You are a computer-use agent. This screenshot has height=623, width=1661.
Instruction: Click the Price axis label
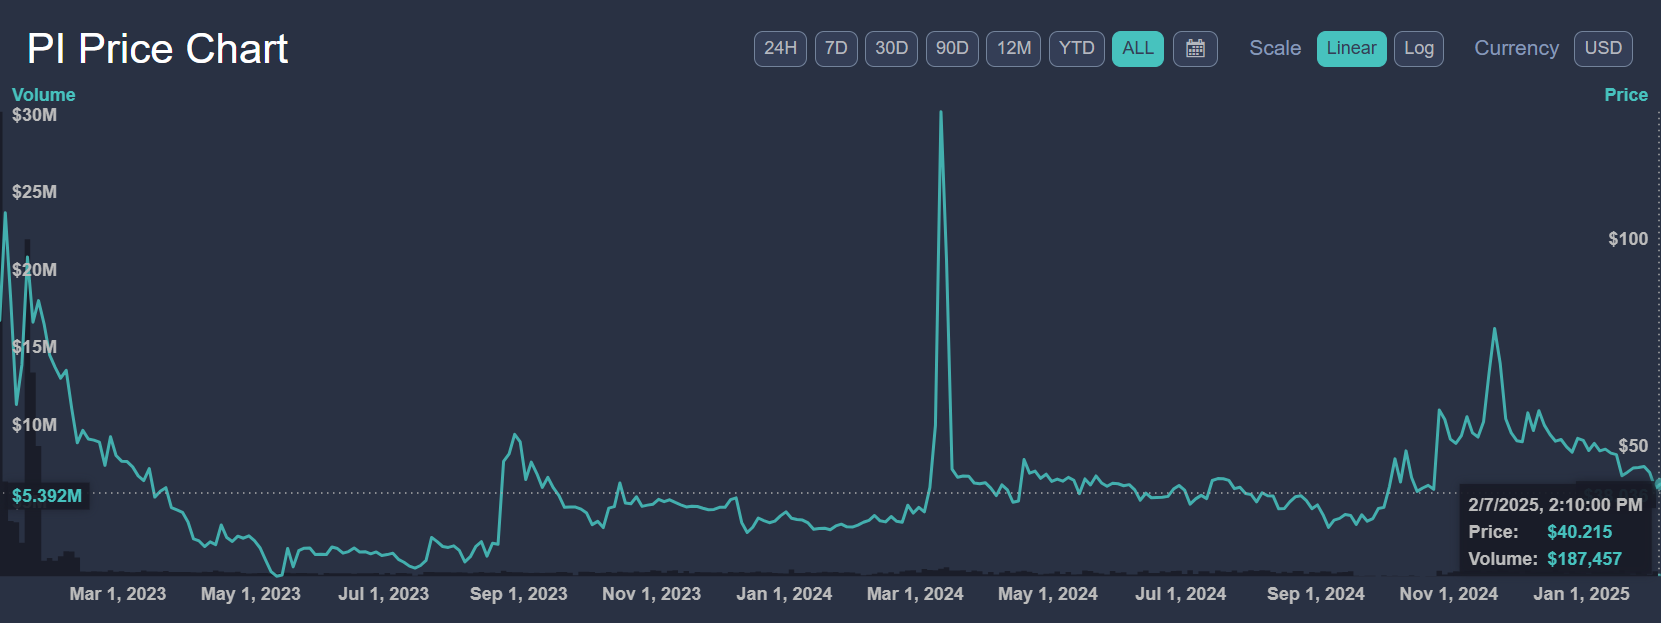pyautogui.click(x=1625, y=95)
